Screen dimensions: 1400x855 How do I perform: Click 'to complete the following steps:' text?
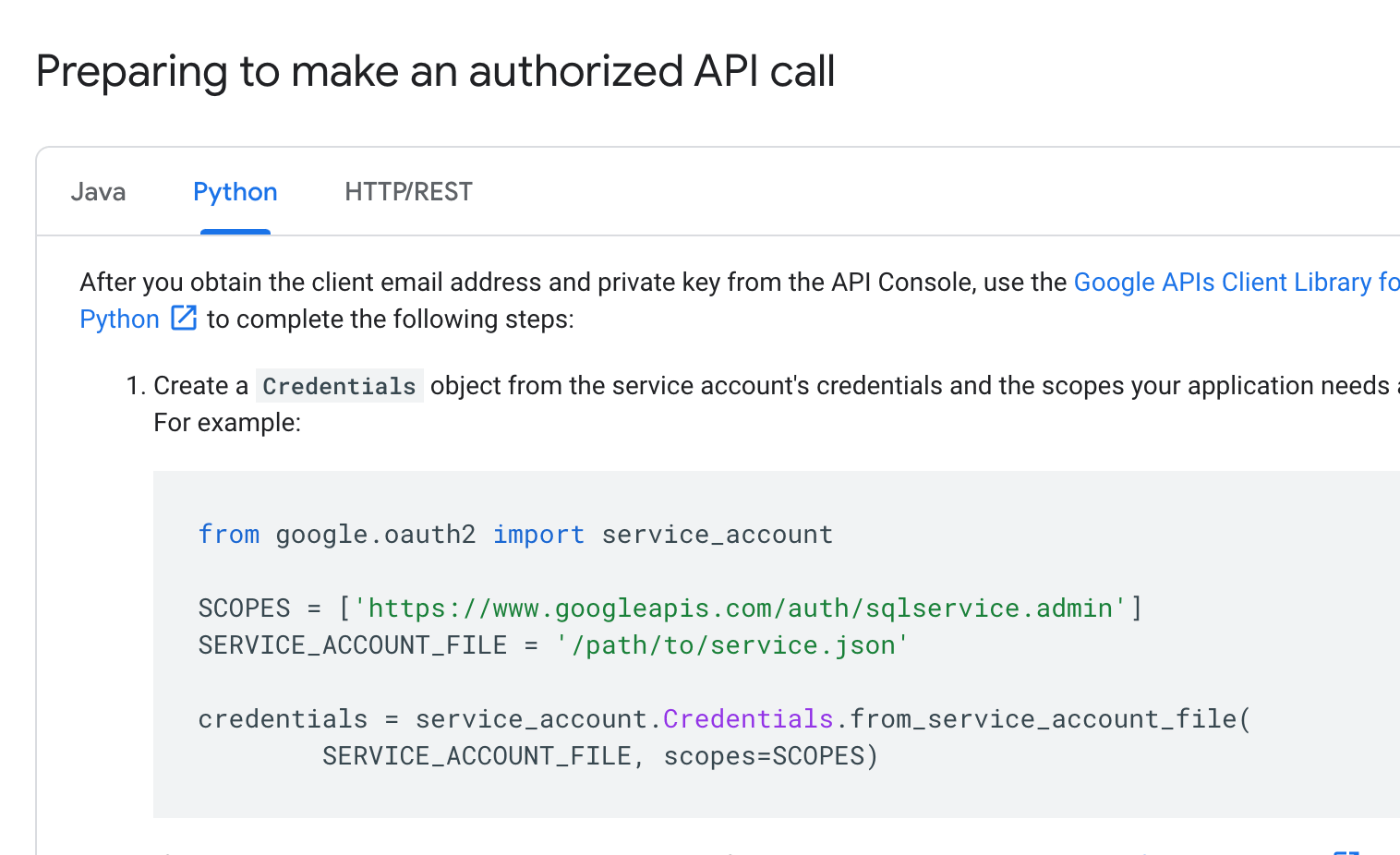pyautogui.click(x=390, y=320)
